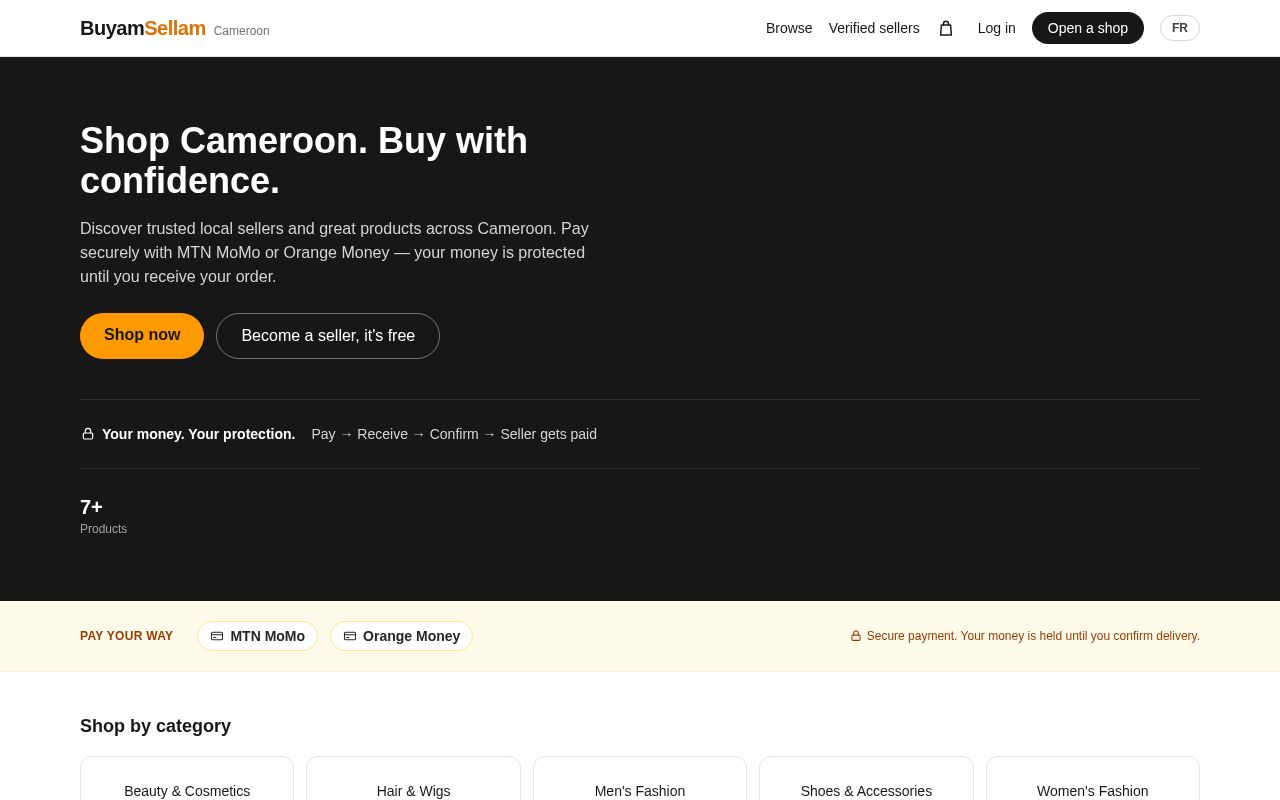The image size is (1280, 800).
Task: Open the Women's Fashion category card
Action: point(1093,779)
